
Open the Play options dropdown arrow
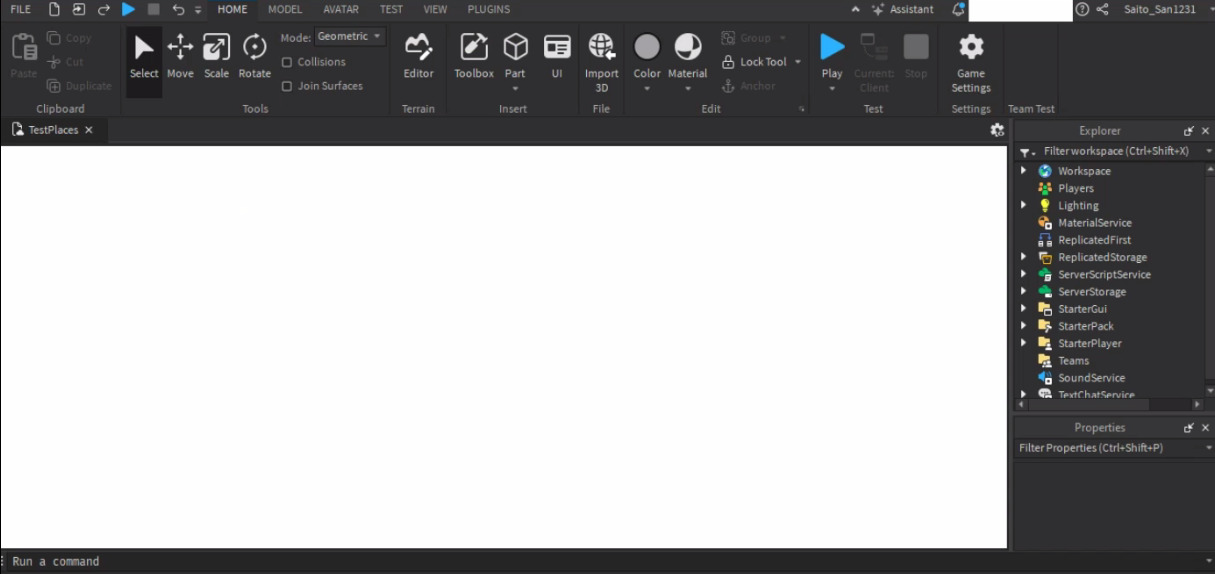pos(832,89)
